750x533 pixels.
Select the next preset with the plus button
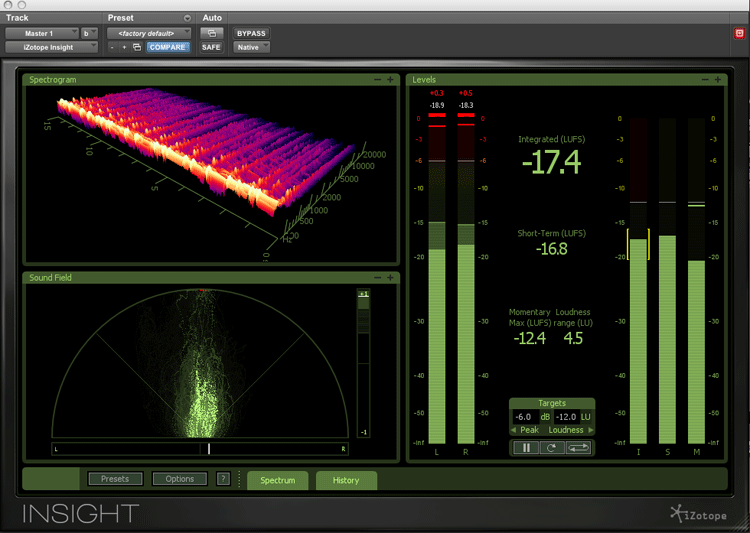(x=124, y=47)
